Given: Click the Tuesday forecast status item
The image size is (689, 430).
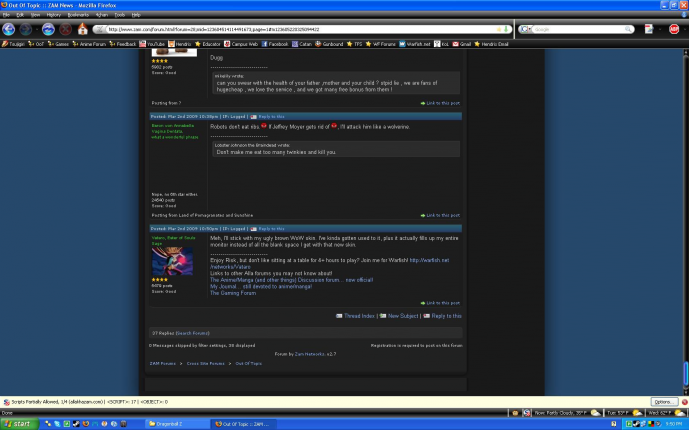Looking at the screenshot, I should (x=624, y=413).
